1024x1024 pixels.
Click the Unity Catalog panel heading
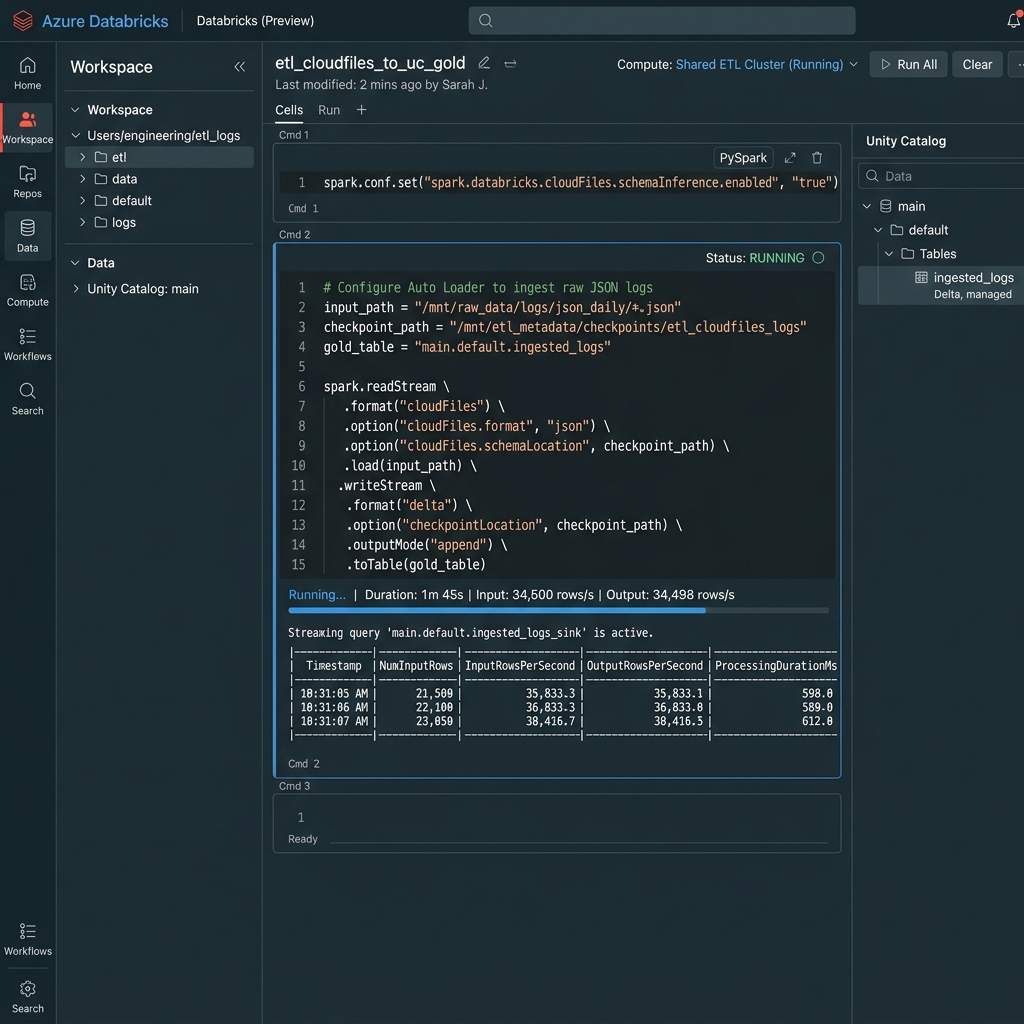coord(906,141)
